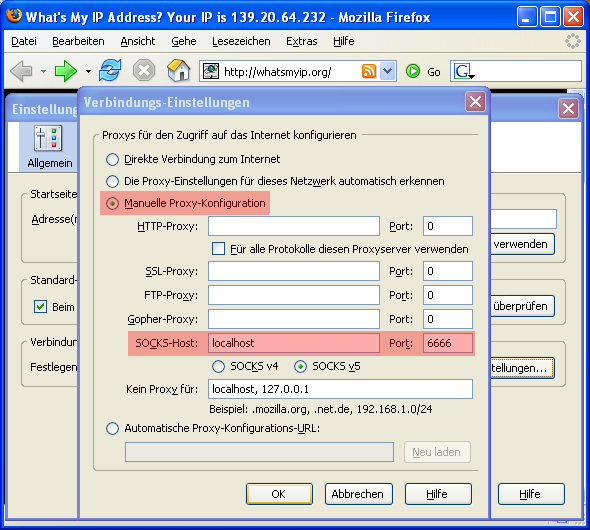Close the Verbindungs-Einstellungen dialog

point(476,102)
